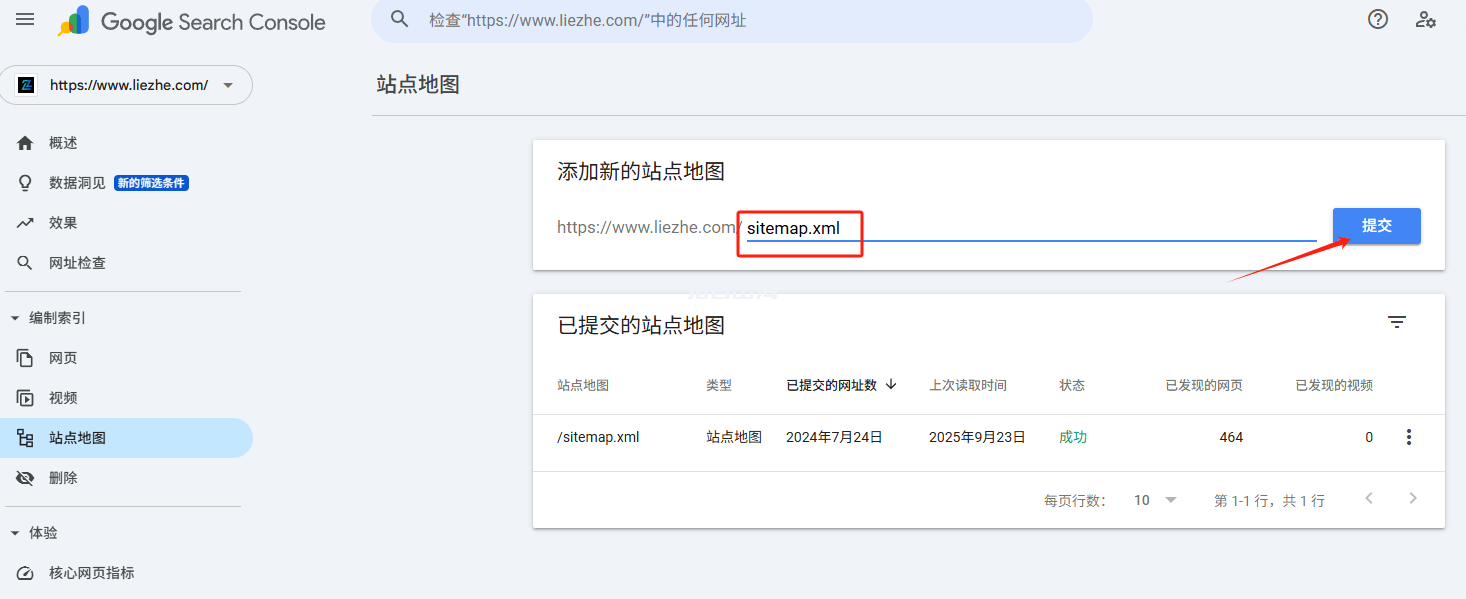The height and width of the screenshot is (599, 1466).
Task: Click the 类型 column header
Action: [x=719, y=385]
